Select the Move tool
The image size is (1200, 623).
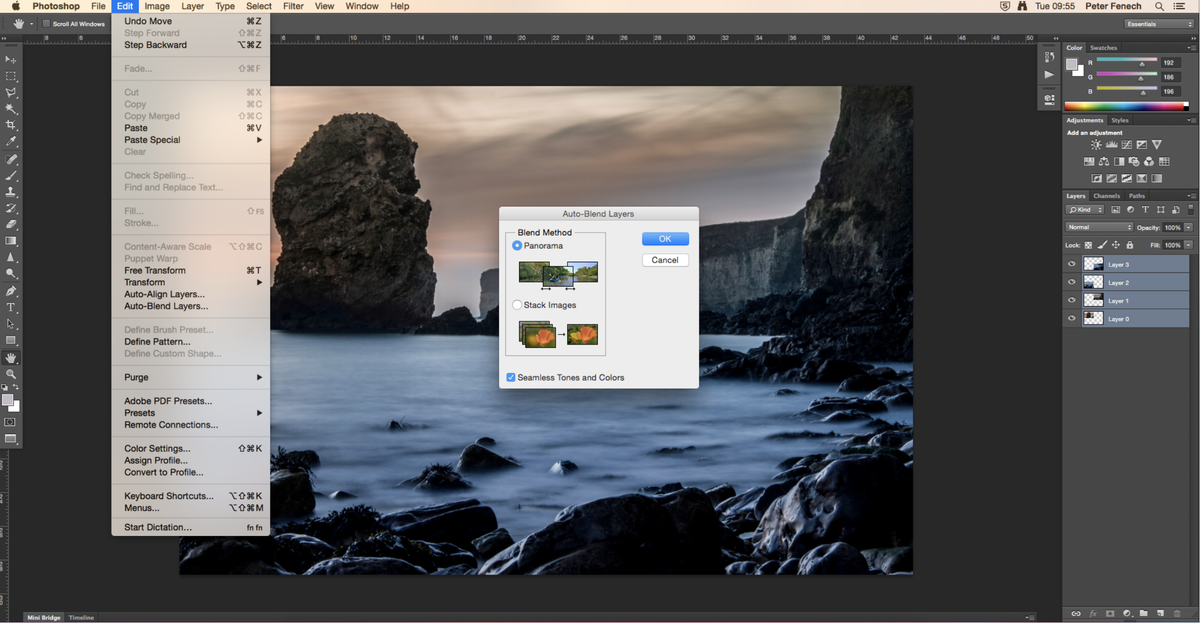[x=12, y=58]
